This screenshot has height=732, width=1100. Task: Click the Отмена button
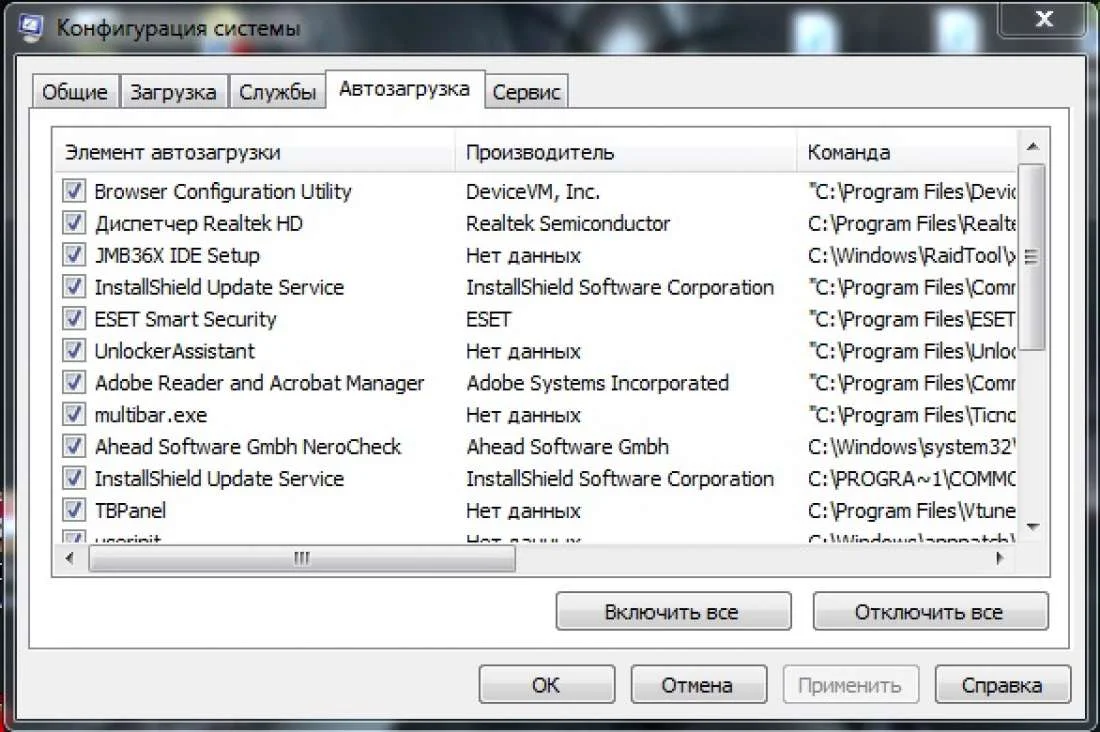click(x=698, y=684)
